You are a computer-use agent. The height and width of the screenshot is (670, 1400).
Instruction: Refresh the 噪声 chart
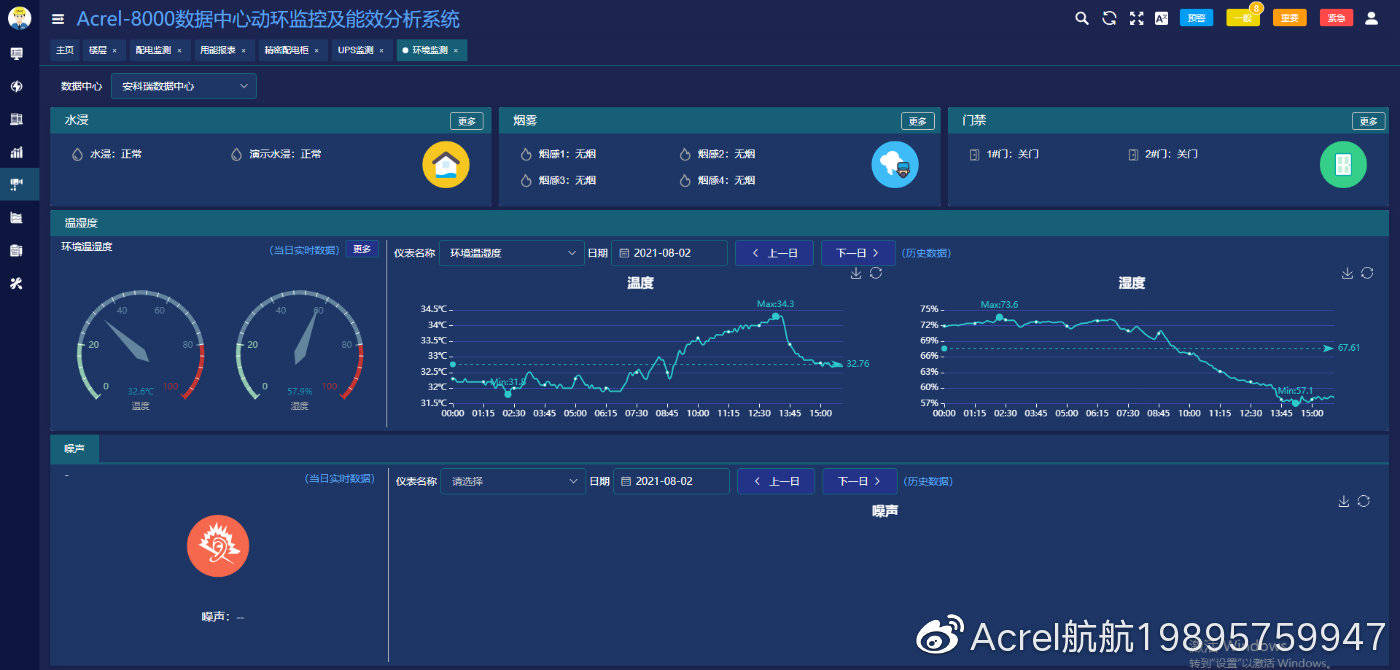[x=1364, y=501]
